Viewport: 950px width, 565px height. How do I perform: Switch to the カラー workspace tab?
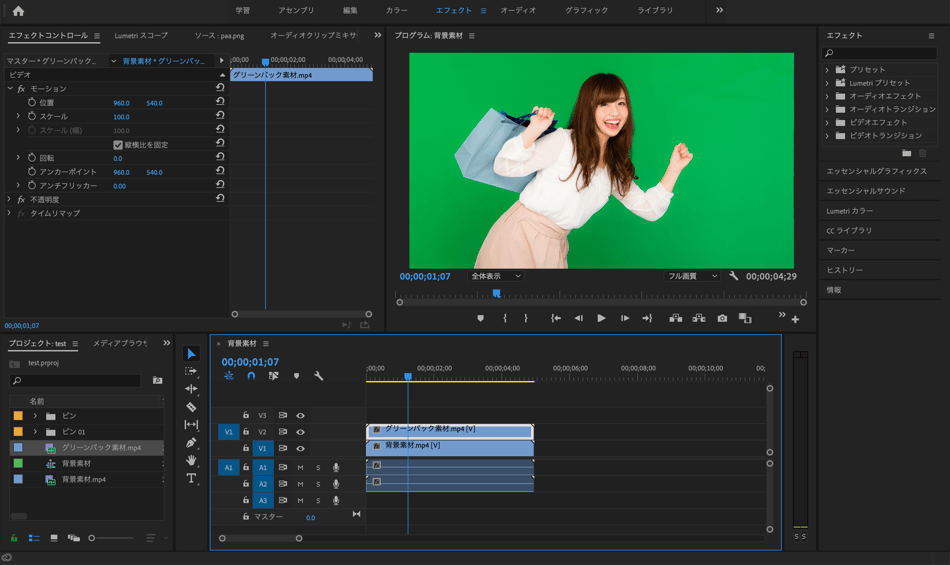pos(396,10)
